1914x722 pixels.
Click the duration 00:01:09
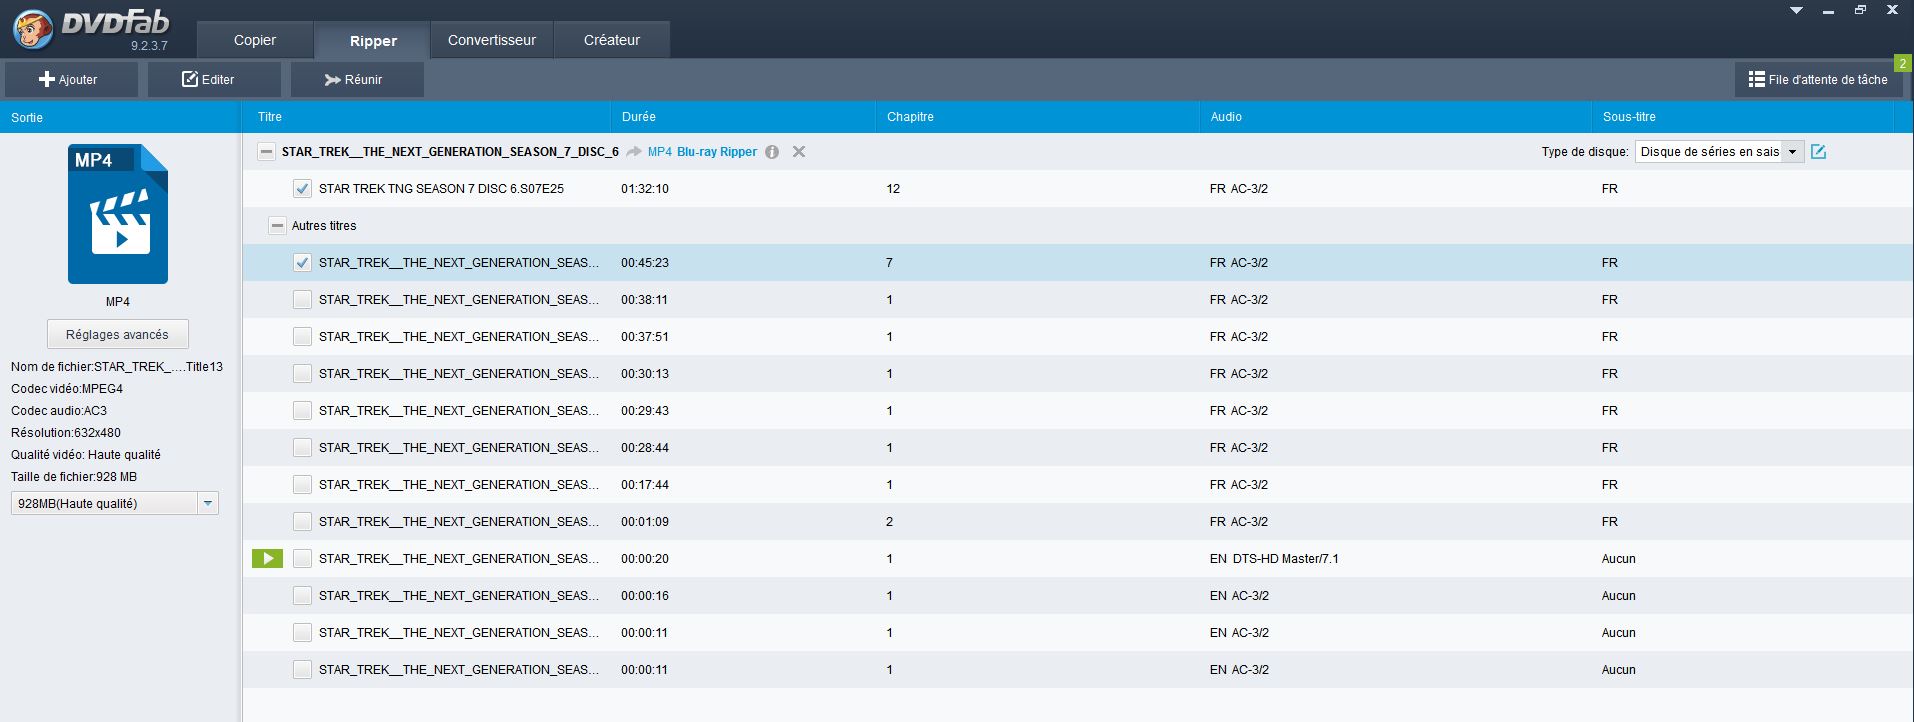tap(645, 522)
